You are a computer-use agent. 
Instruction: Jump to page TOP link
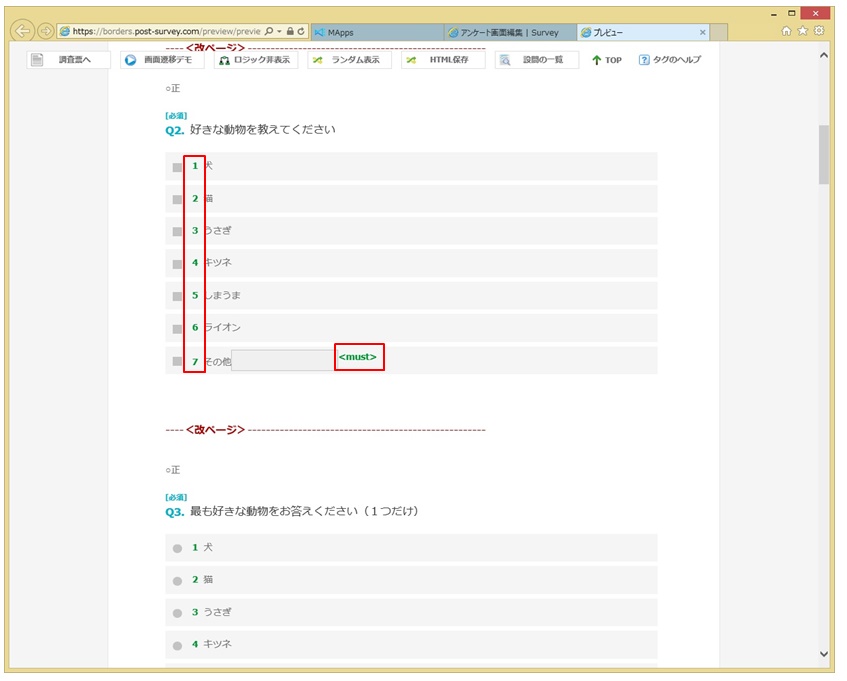pyautogui.click(x=607, y=60)
